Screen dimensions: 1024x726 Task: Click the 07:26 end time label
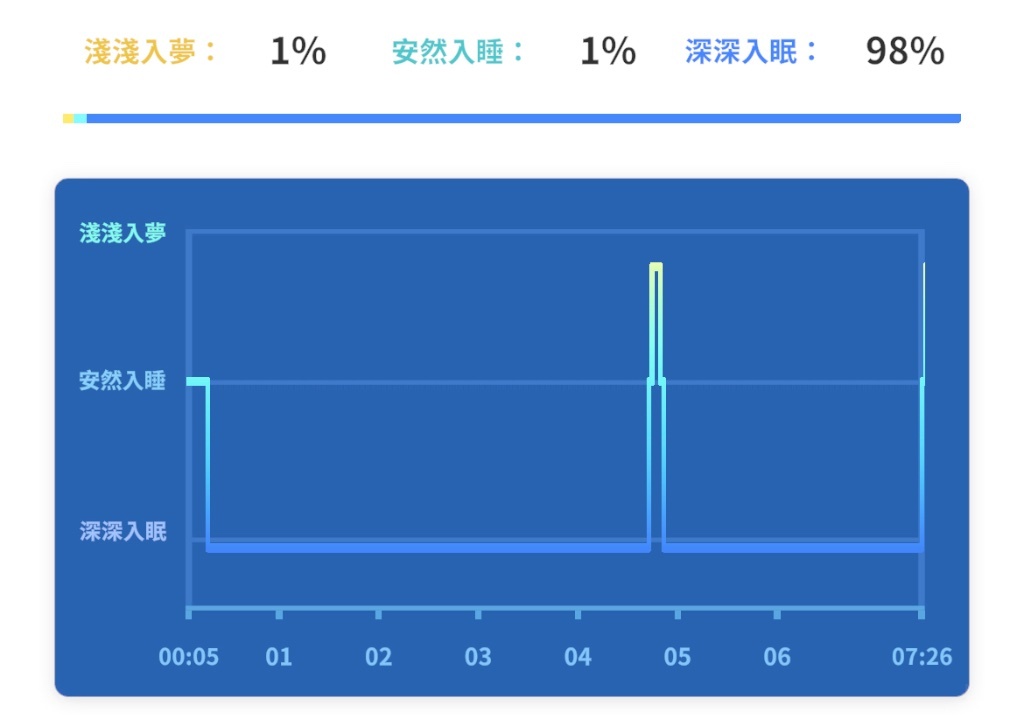coord(922,657)
